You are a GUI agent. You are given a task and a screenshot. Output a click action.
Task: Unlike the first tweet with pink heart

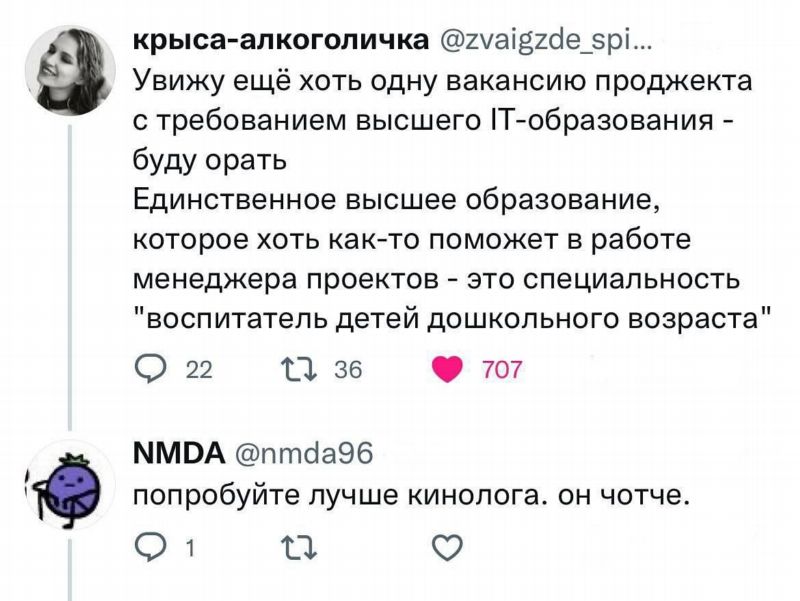point(446,370)
